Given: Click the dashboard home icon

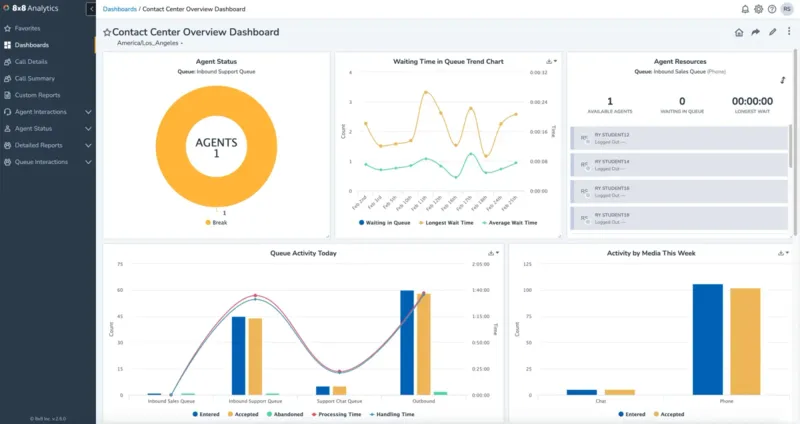Looking at the screenshot, I should [739, 32].
